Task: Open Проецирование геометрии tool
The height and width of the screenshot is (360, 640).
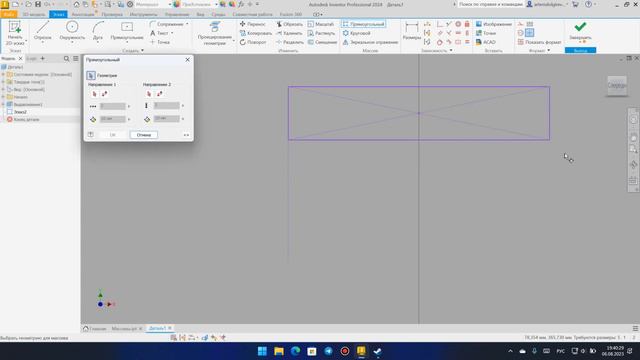Action: pos(215,33)
